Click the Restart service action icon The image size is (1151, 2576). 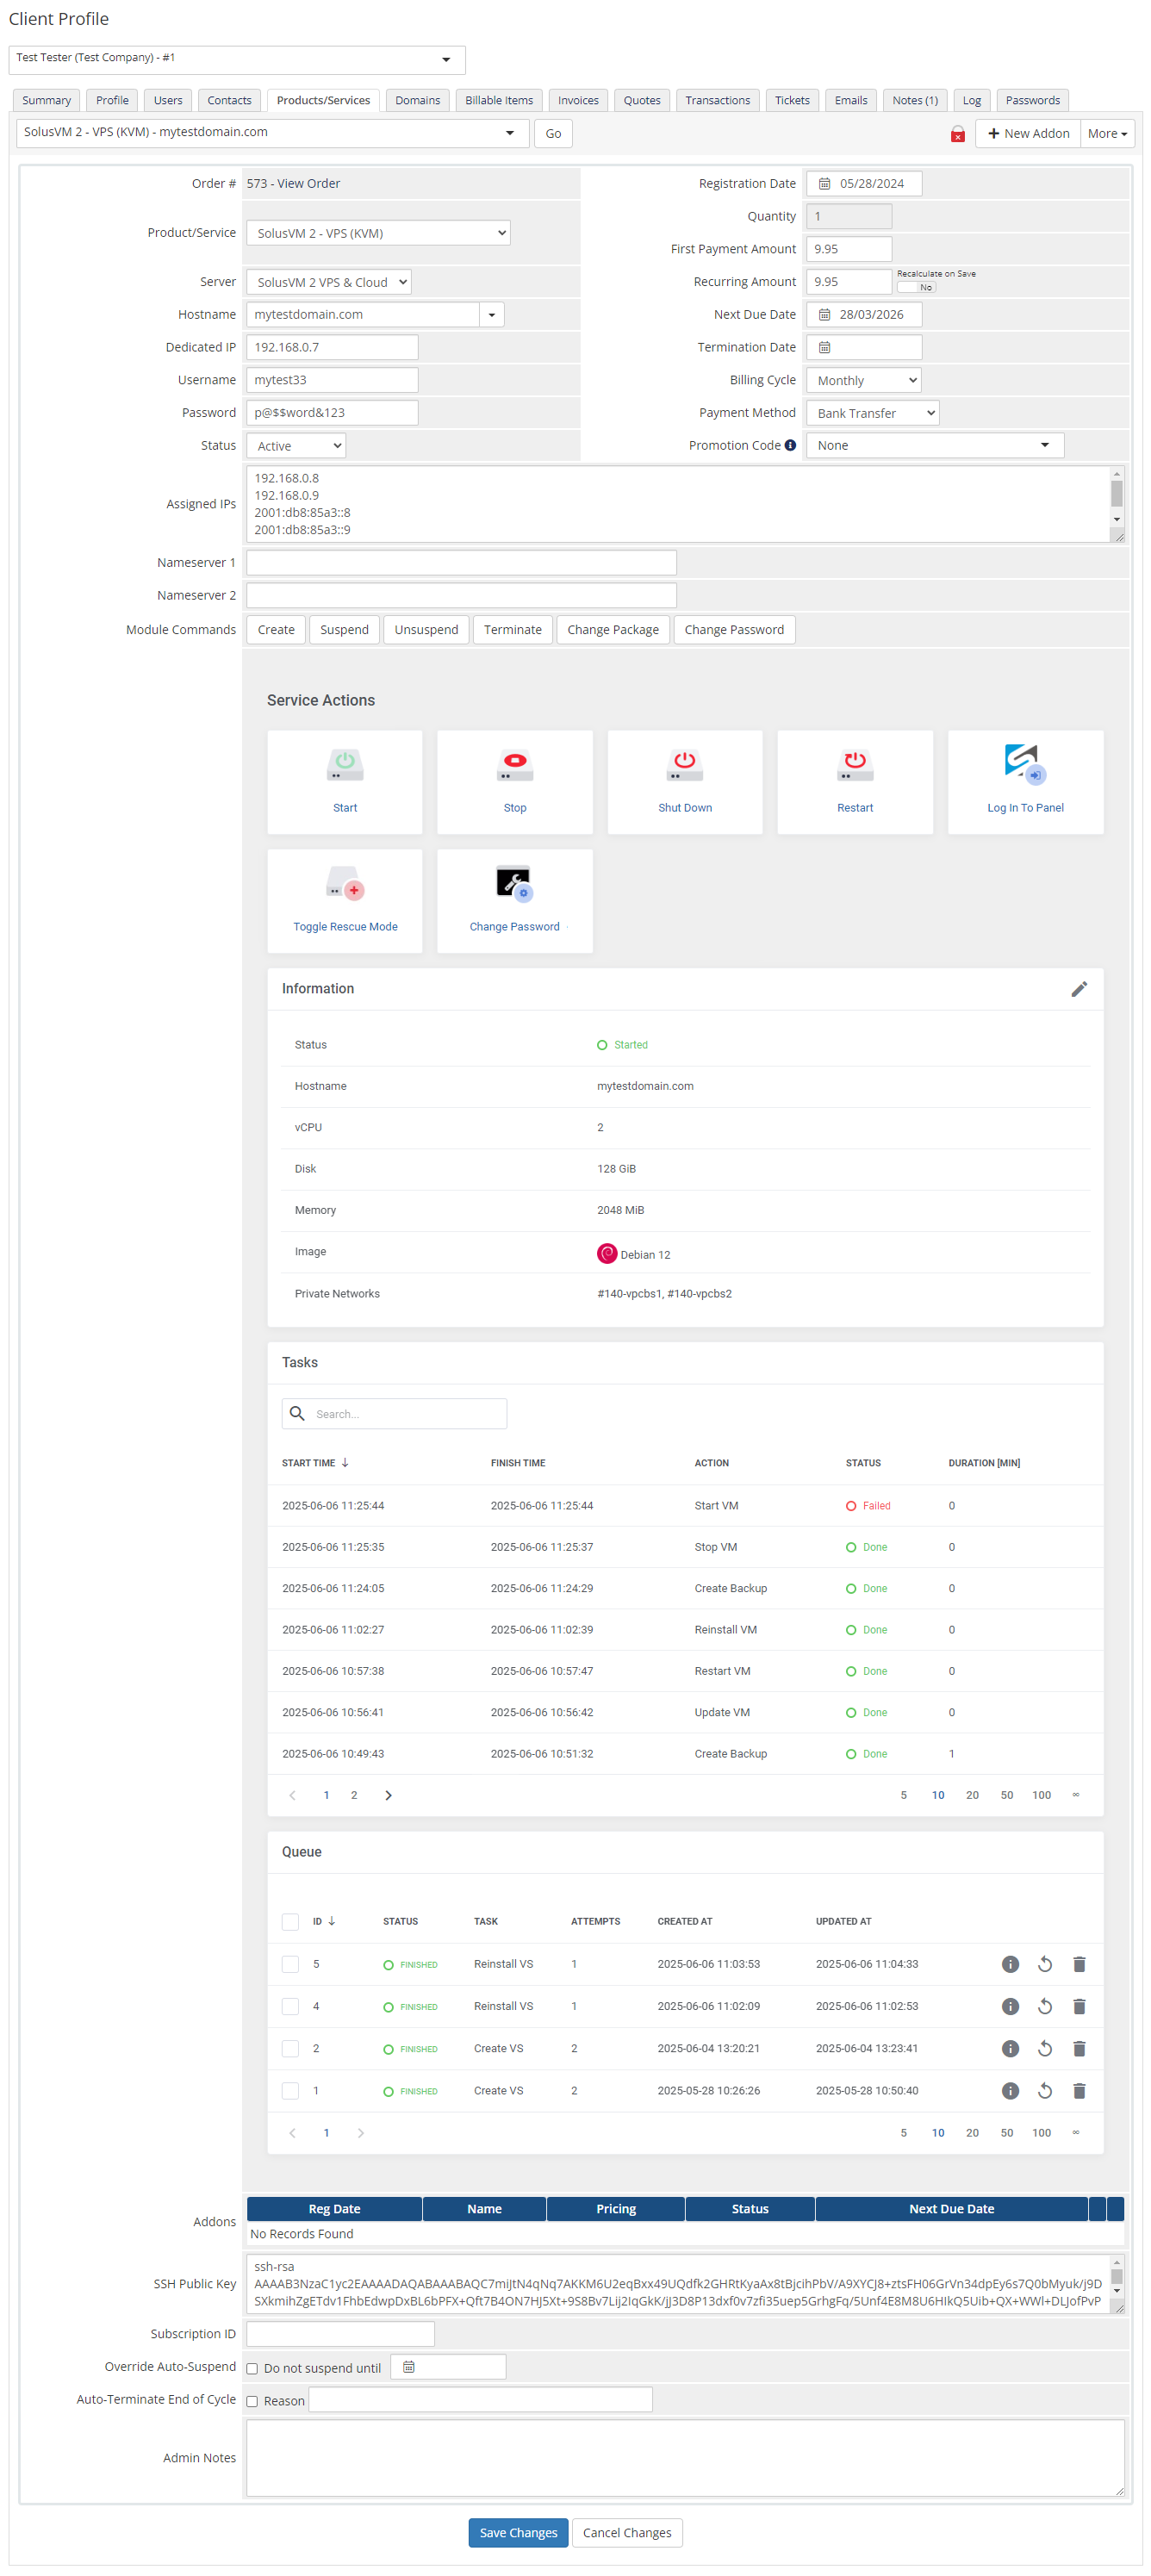855,765
